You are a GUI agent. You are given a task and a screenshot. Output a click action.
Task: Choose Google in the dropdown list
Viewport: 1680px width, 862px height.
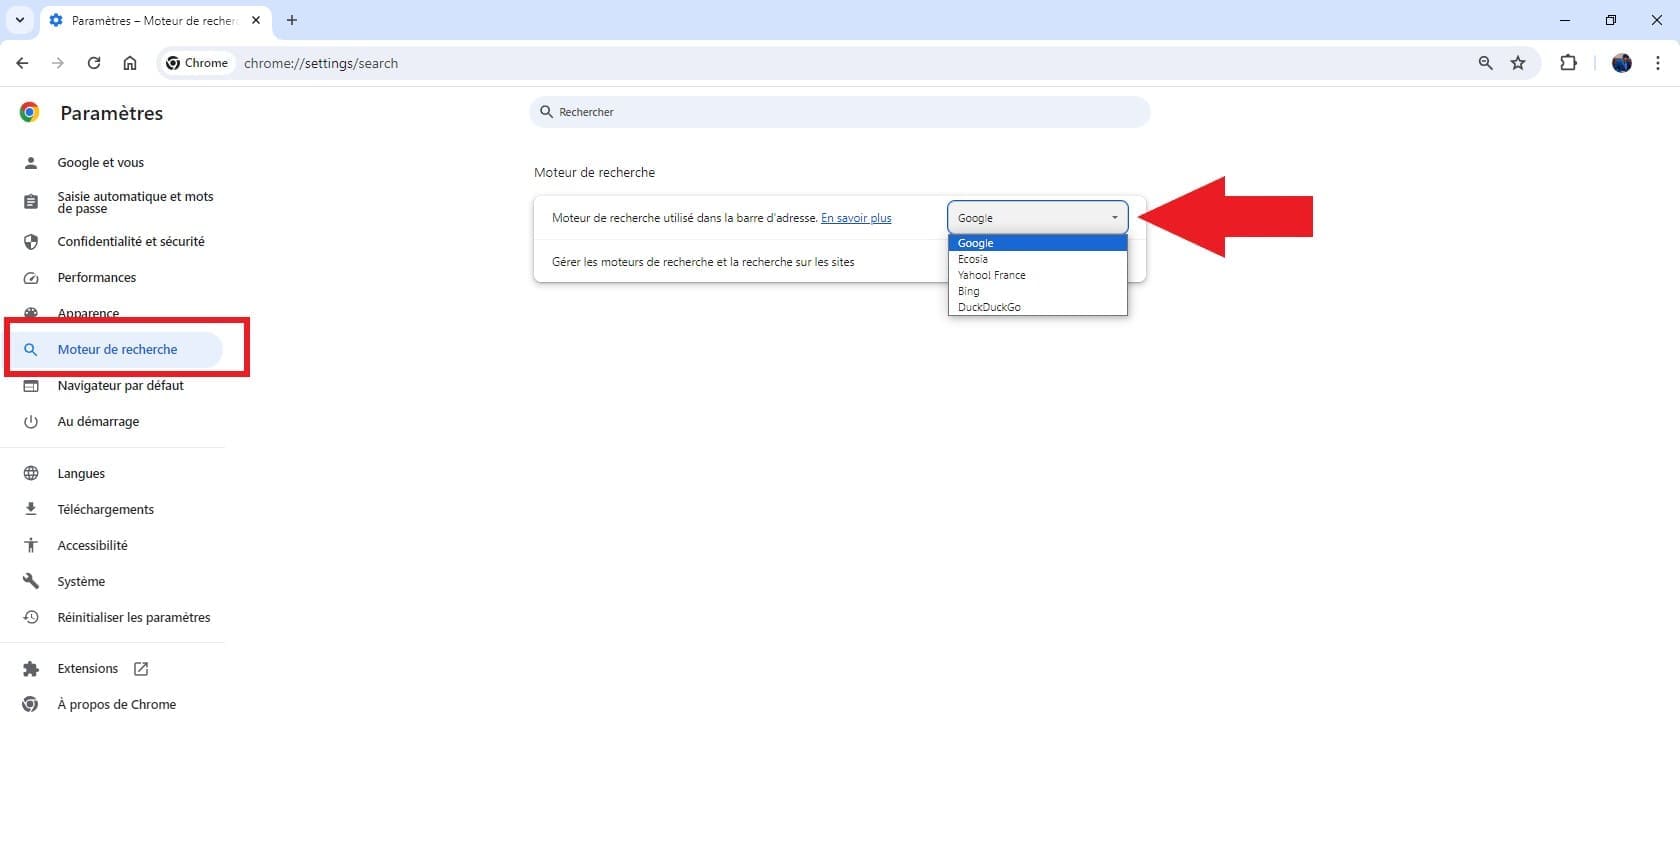pos(1037,243)
